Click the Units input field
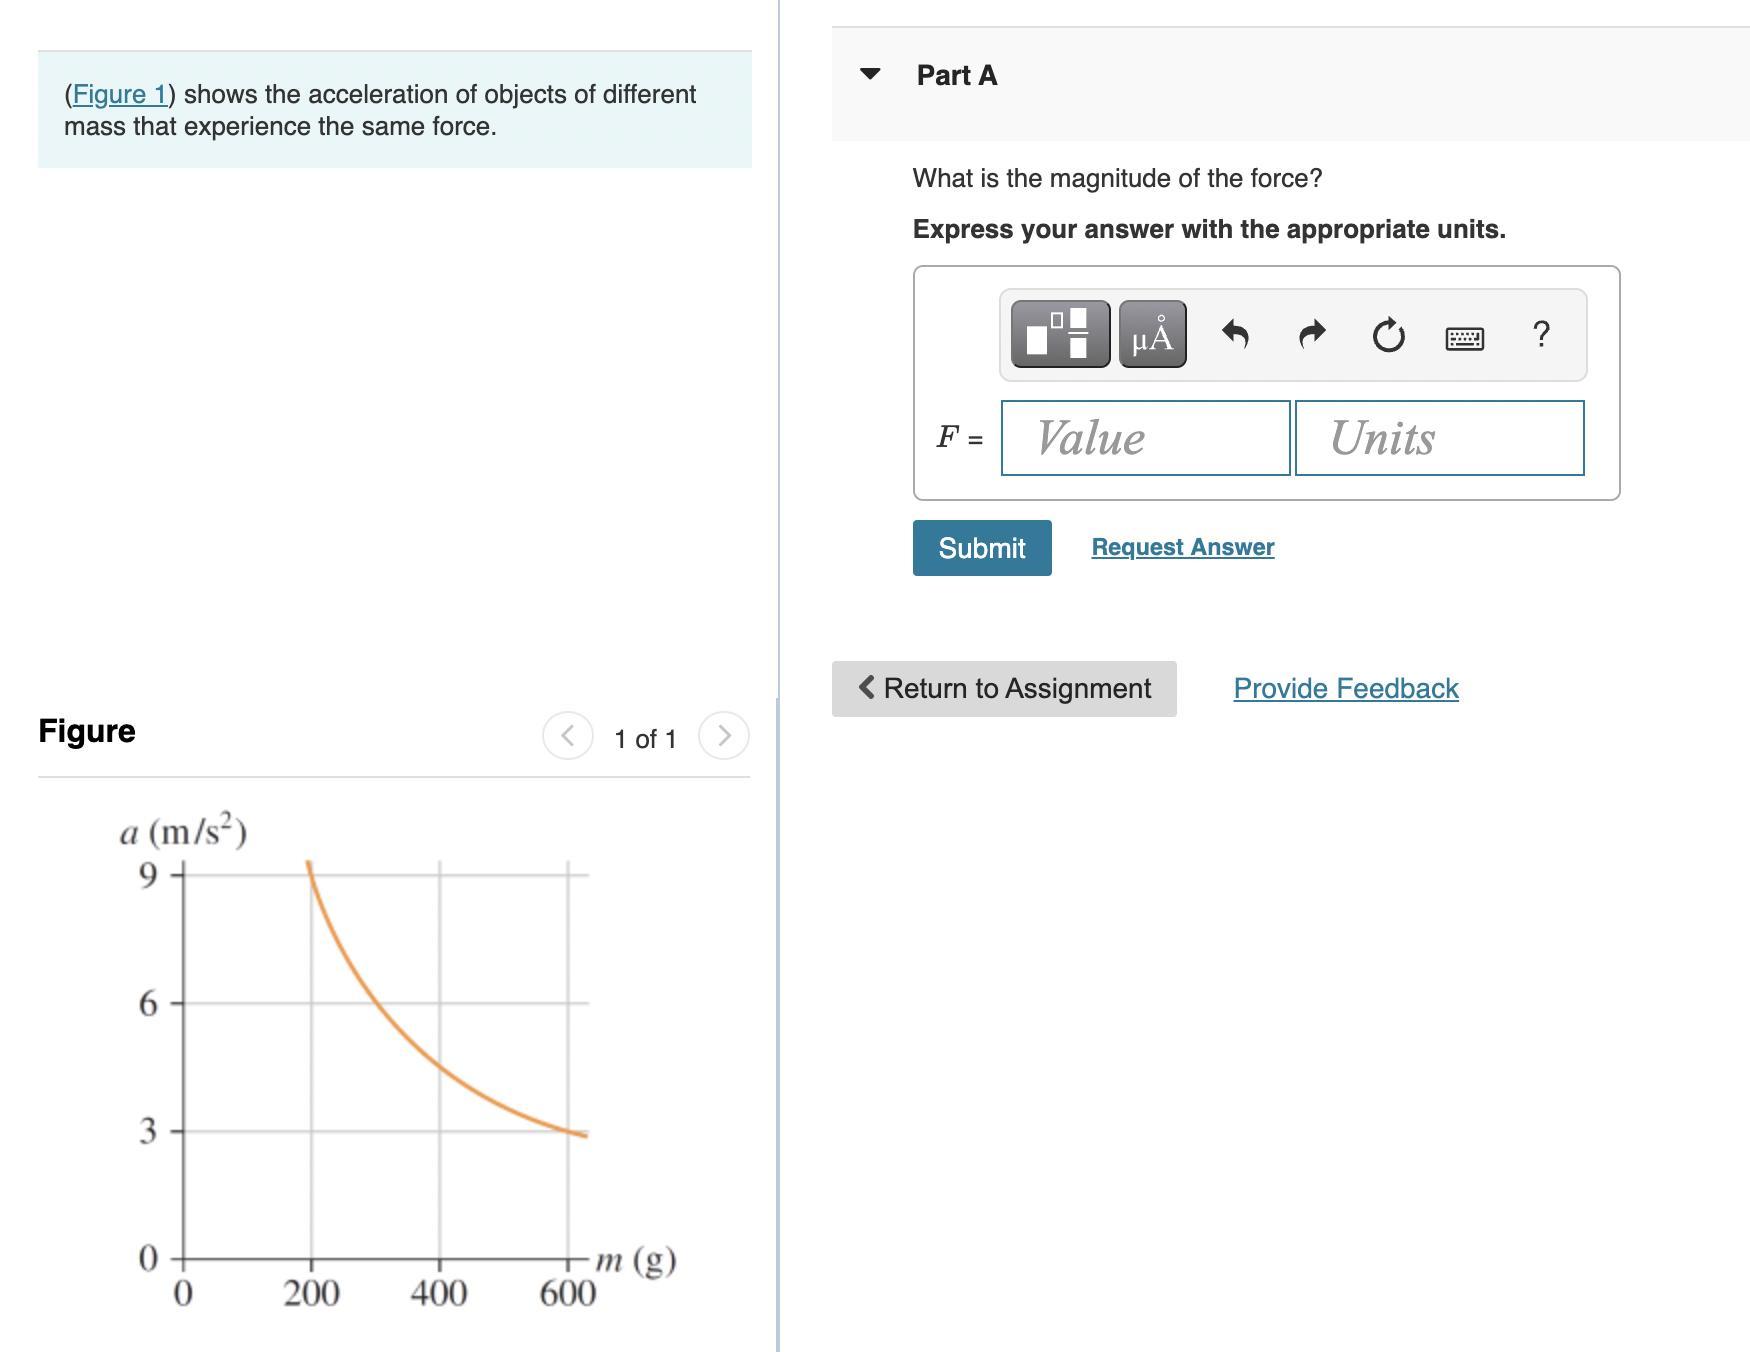Viewport: 1750px width, 1352px height. [x=1439, y=438]
